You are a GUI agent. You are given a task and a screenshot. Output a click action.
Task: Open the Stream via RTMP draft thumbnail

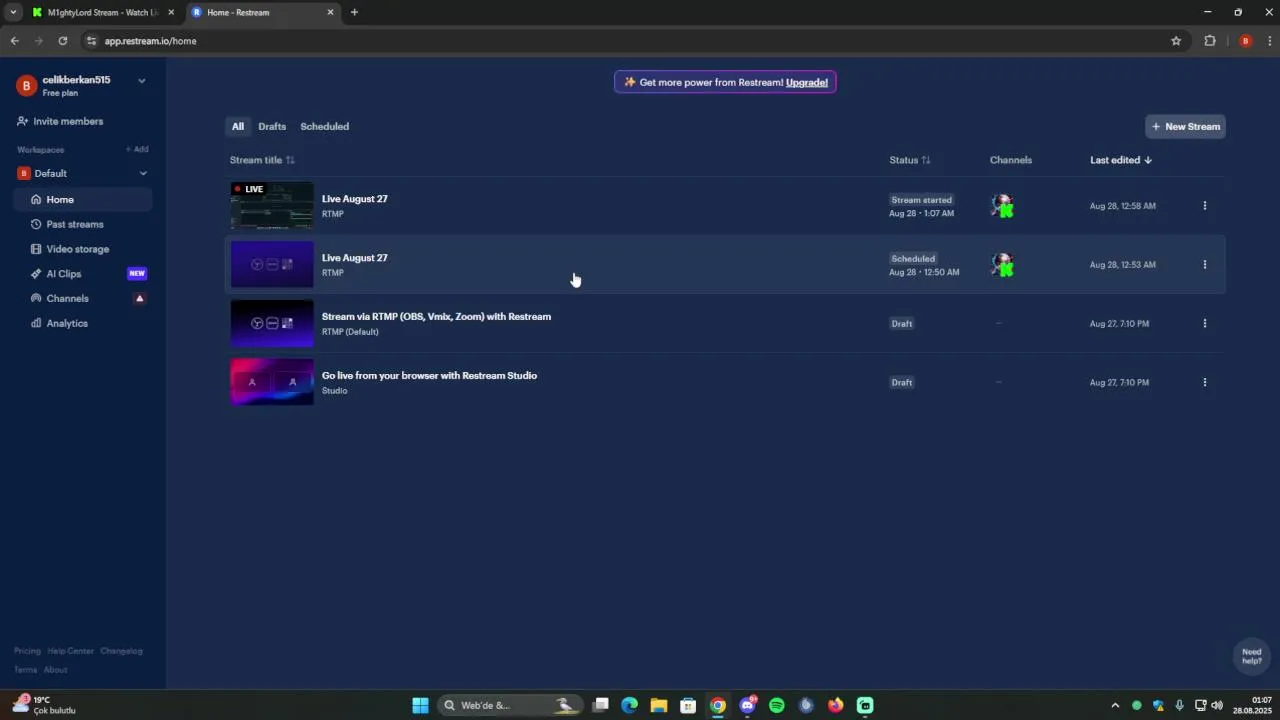(272, 323)
